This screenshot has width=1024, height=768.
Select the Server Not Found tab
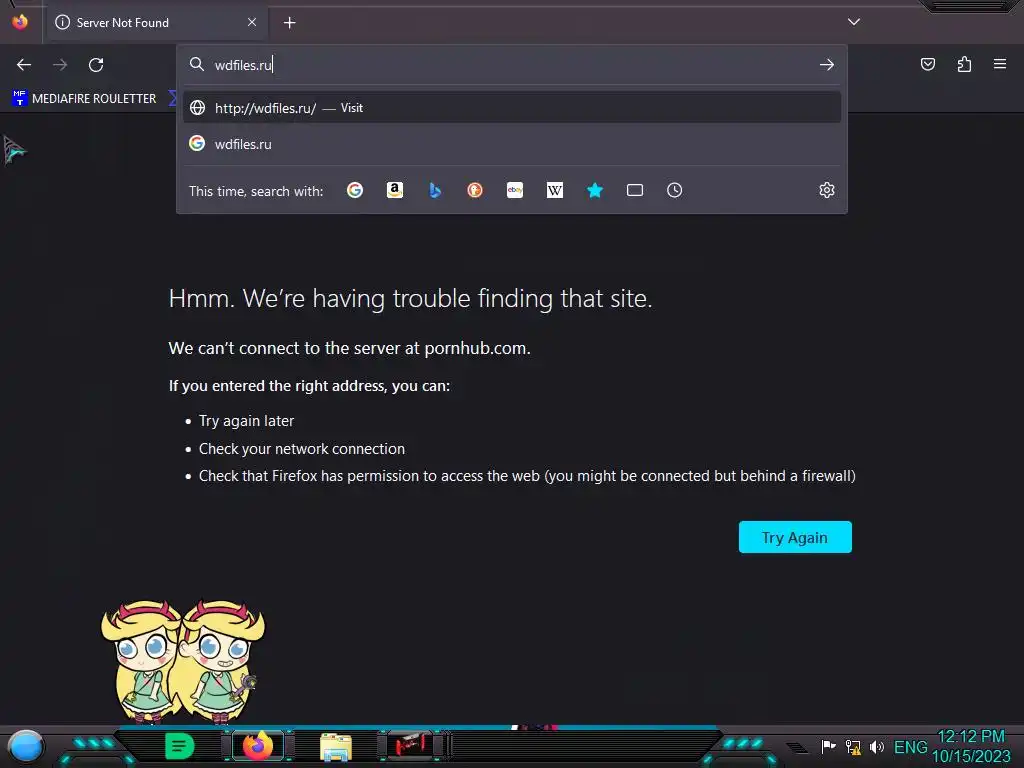[157, 23]
